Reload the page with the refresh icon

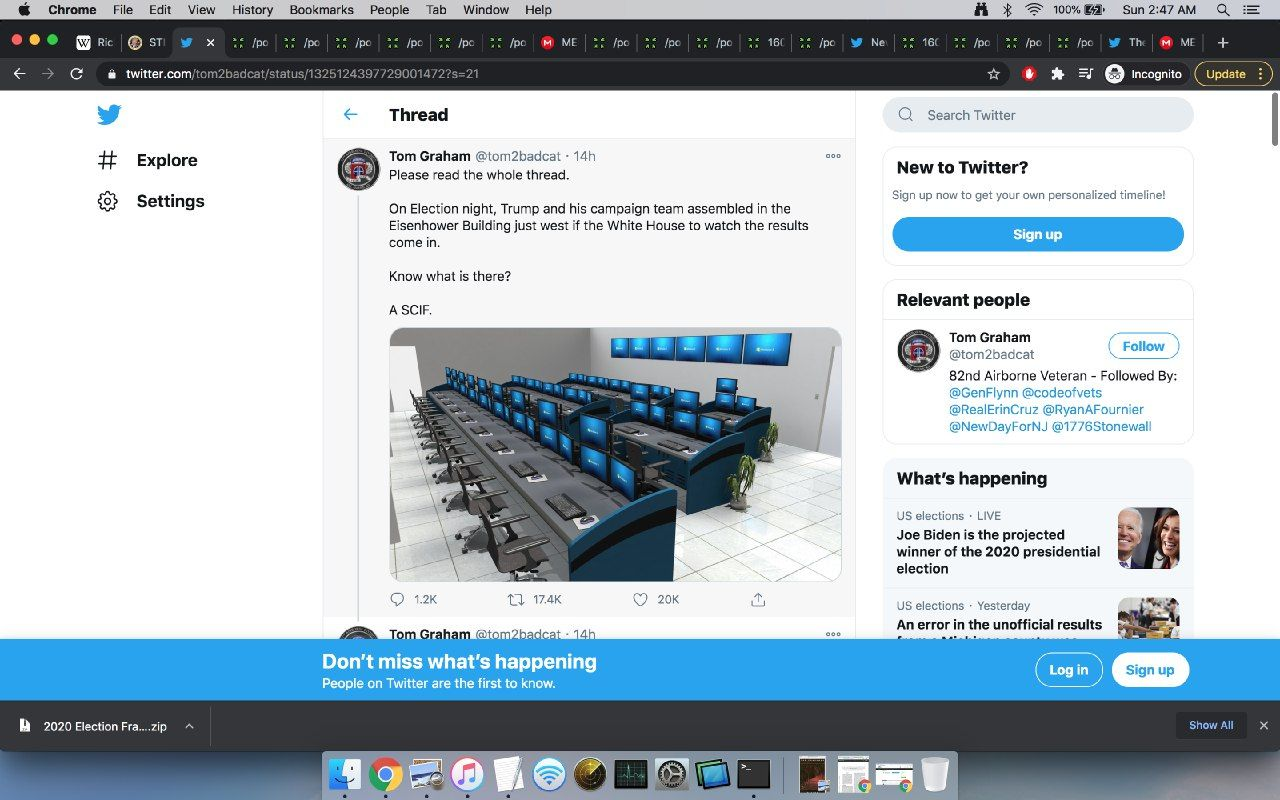(77, 73)
